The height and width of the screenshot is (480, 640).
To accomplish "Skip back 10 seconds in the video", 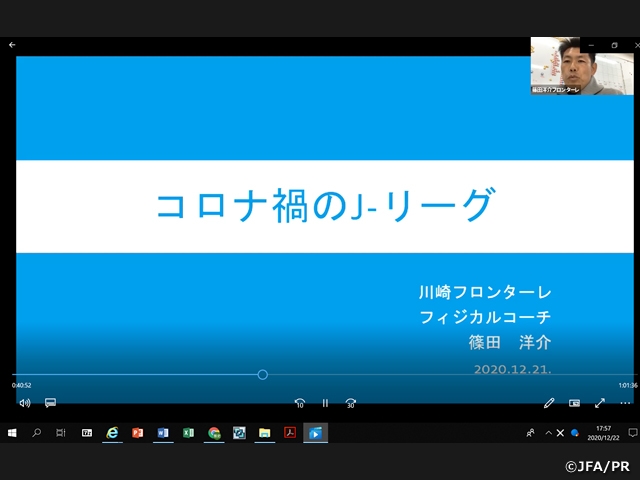I will tap(299, 403).
